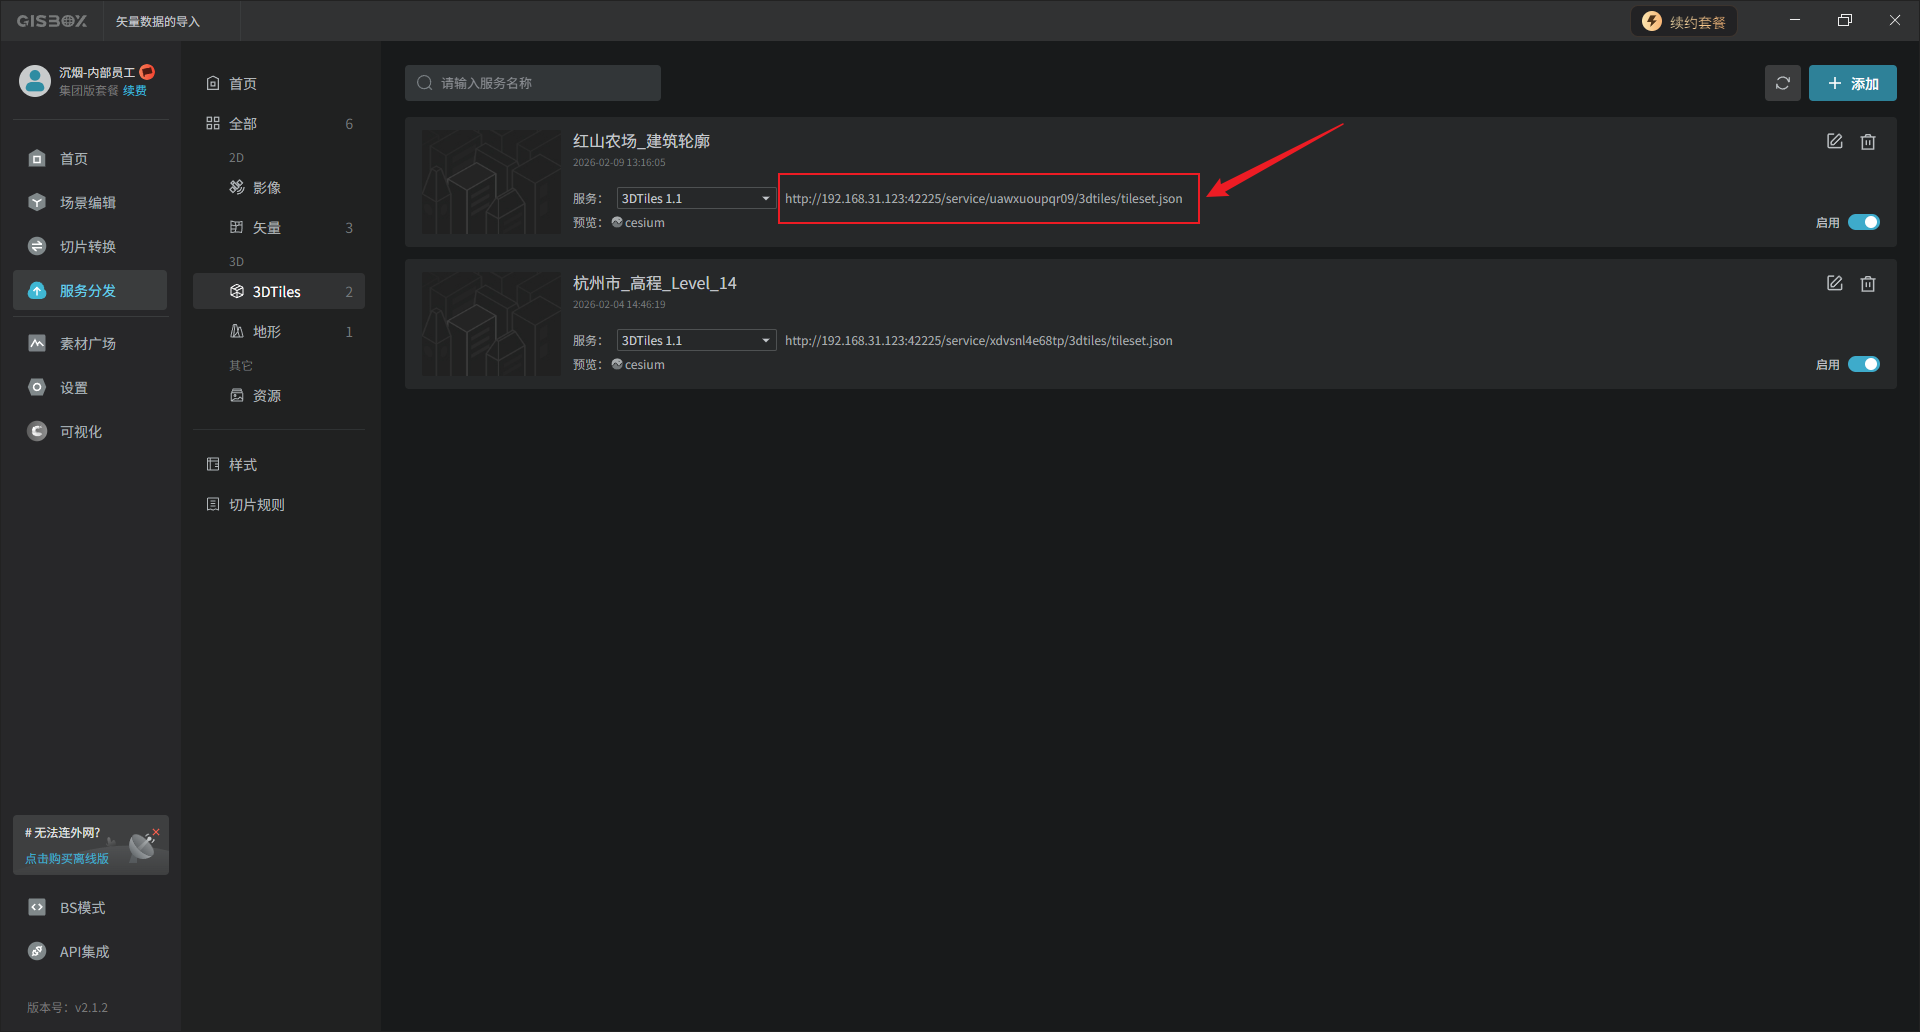This screenshot has width=1920, height=1032.
Task: Turn off 杭州市_高程_Level_14 enable switch
Action: [1863, 364]
